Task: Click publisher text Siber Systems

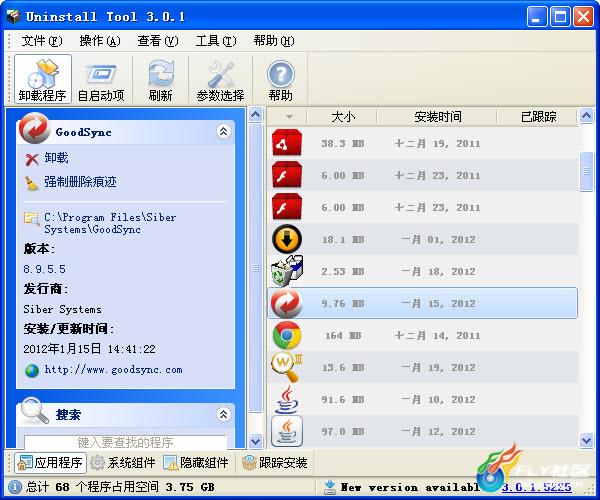Action: click(62, 309)
